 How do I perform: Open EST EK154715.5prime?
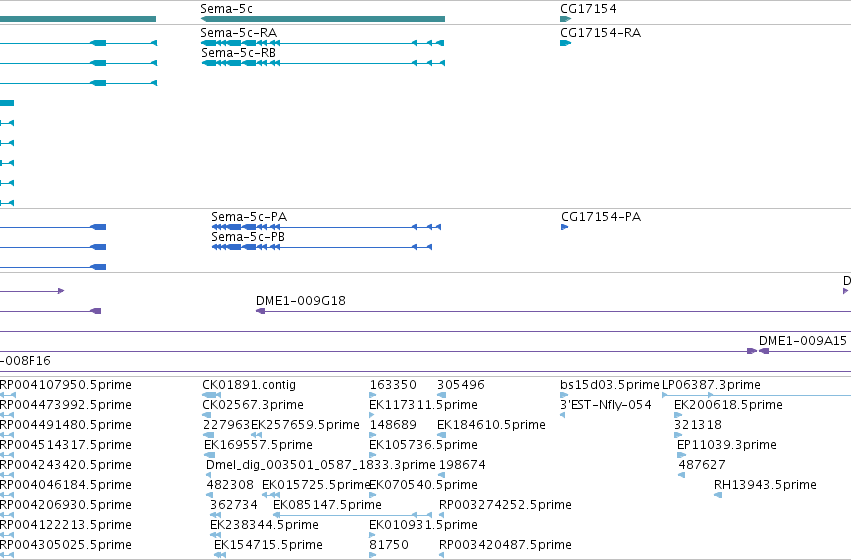[268, 545]
